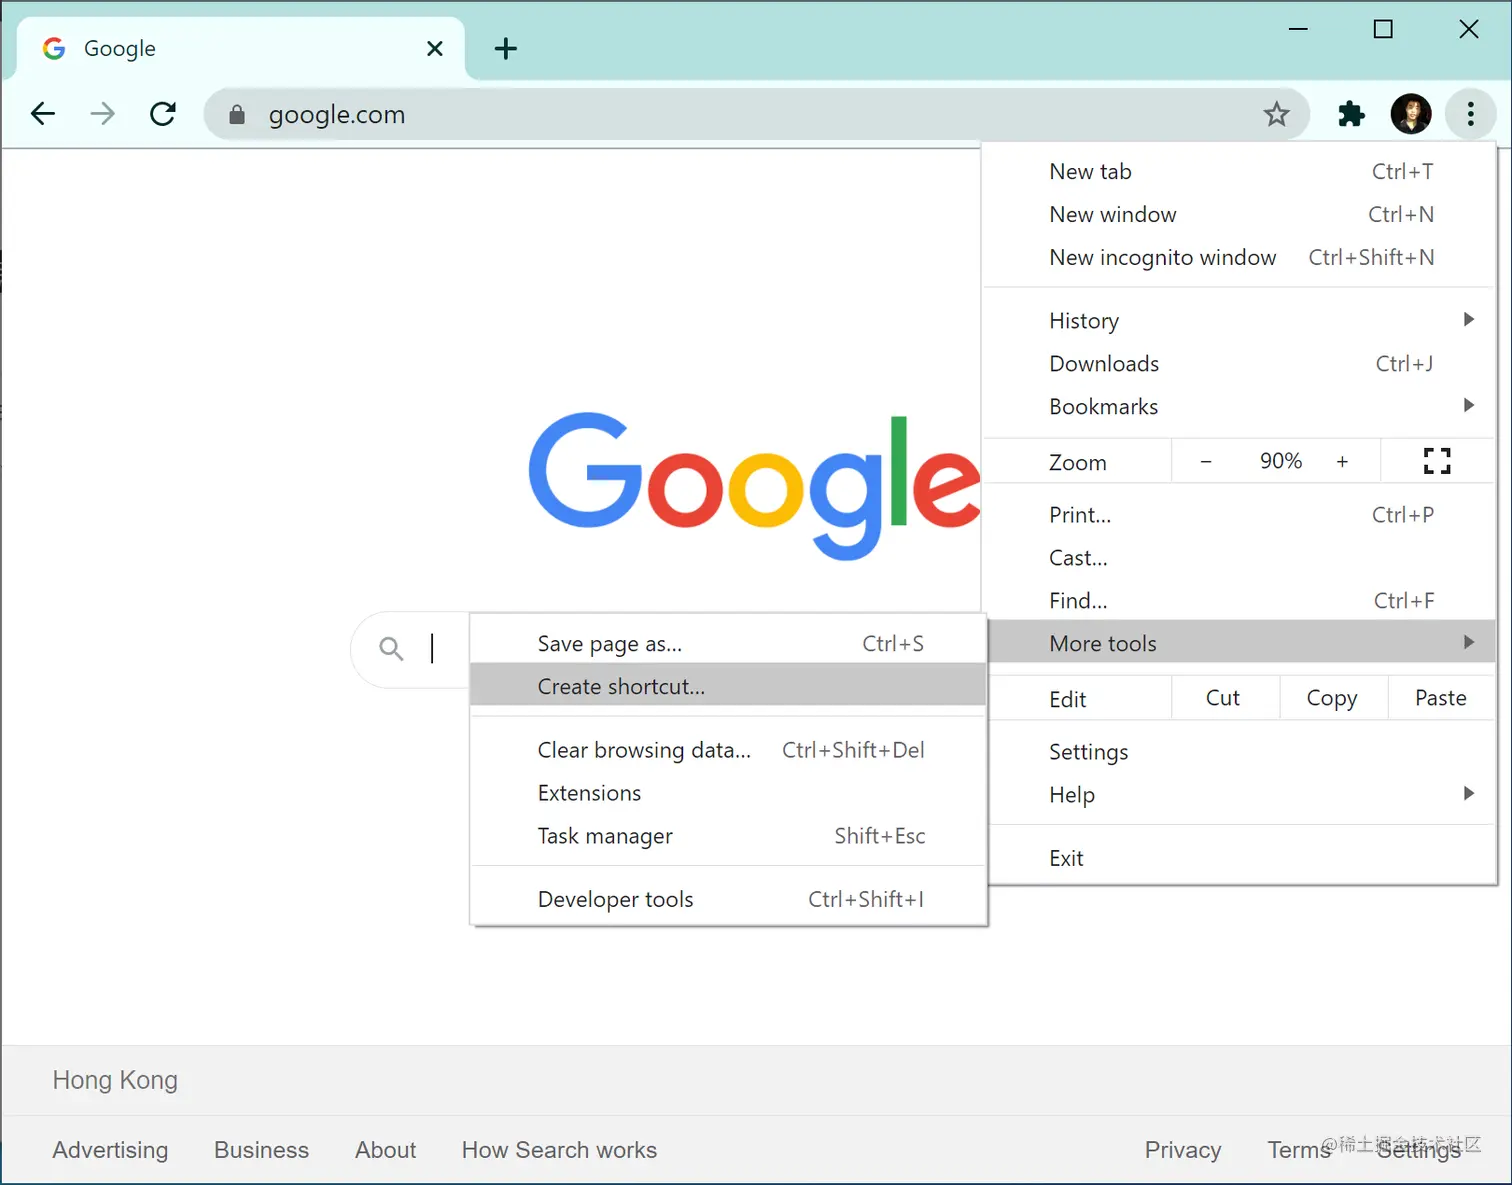Open Downloads from the menu
The height and width of the screenshot is (1185, 1512).
(1240, 364)
